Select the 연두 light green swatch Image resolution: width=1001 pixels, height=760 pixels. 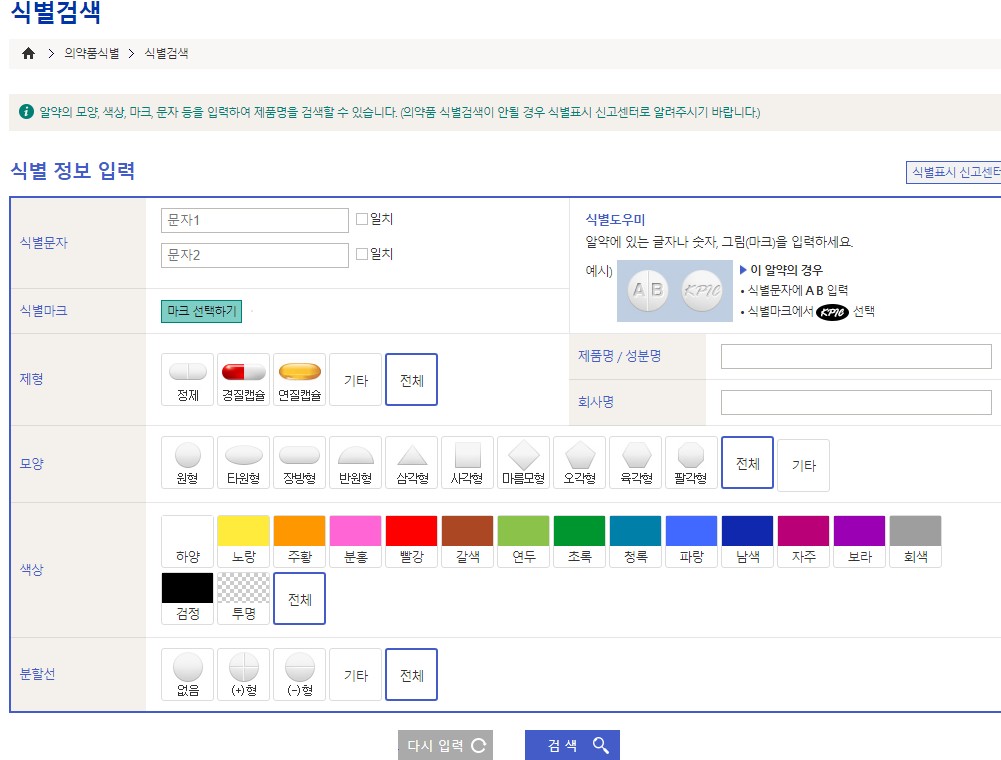coord(523,542)
